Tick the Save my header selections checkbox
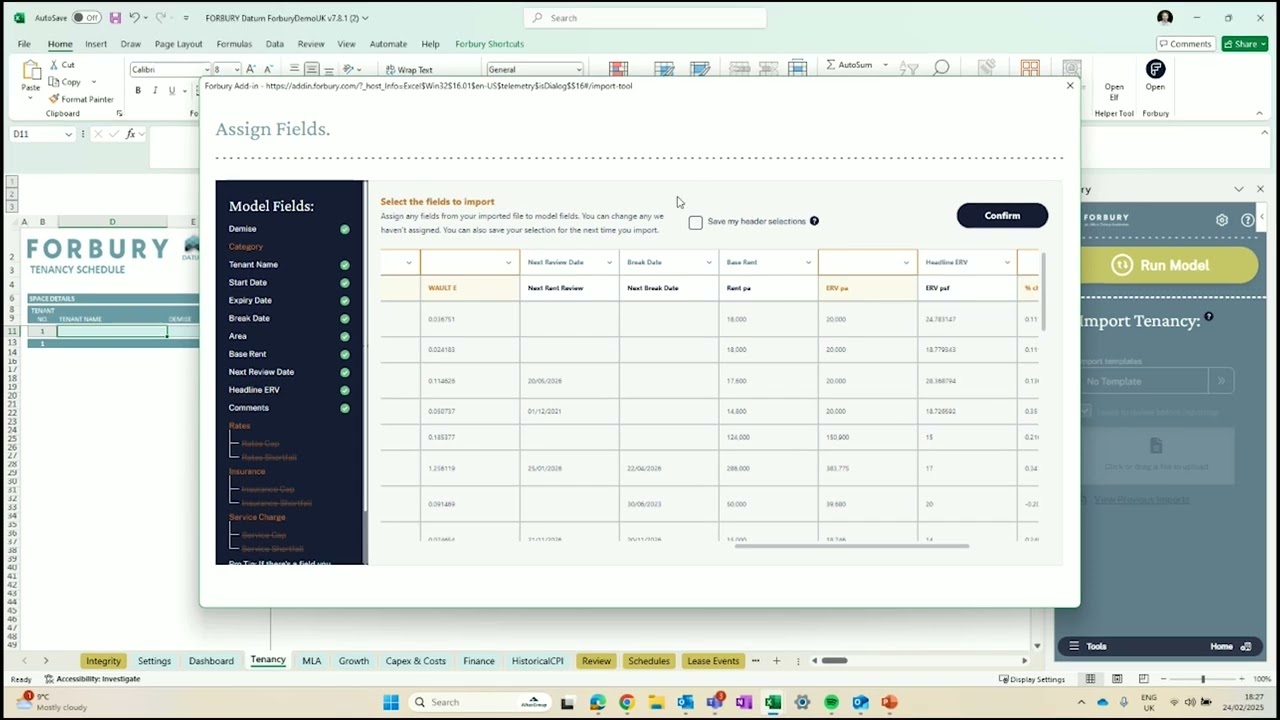This screenshot has width=1280, height=720. [695, 222]
